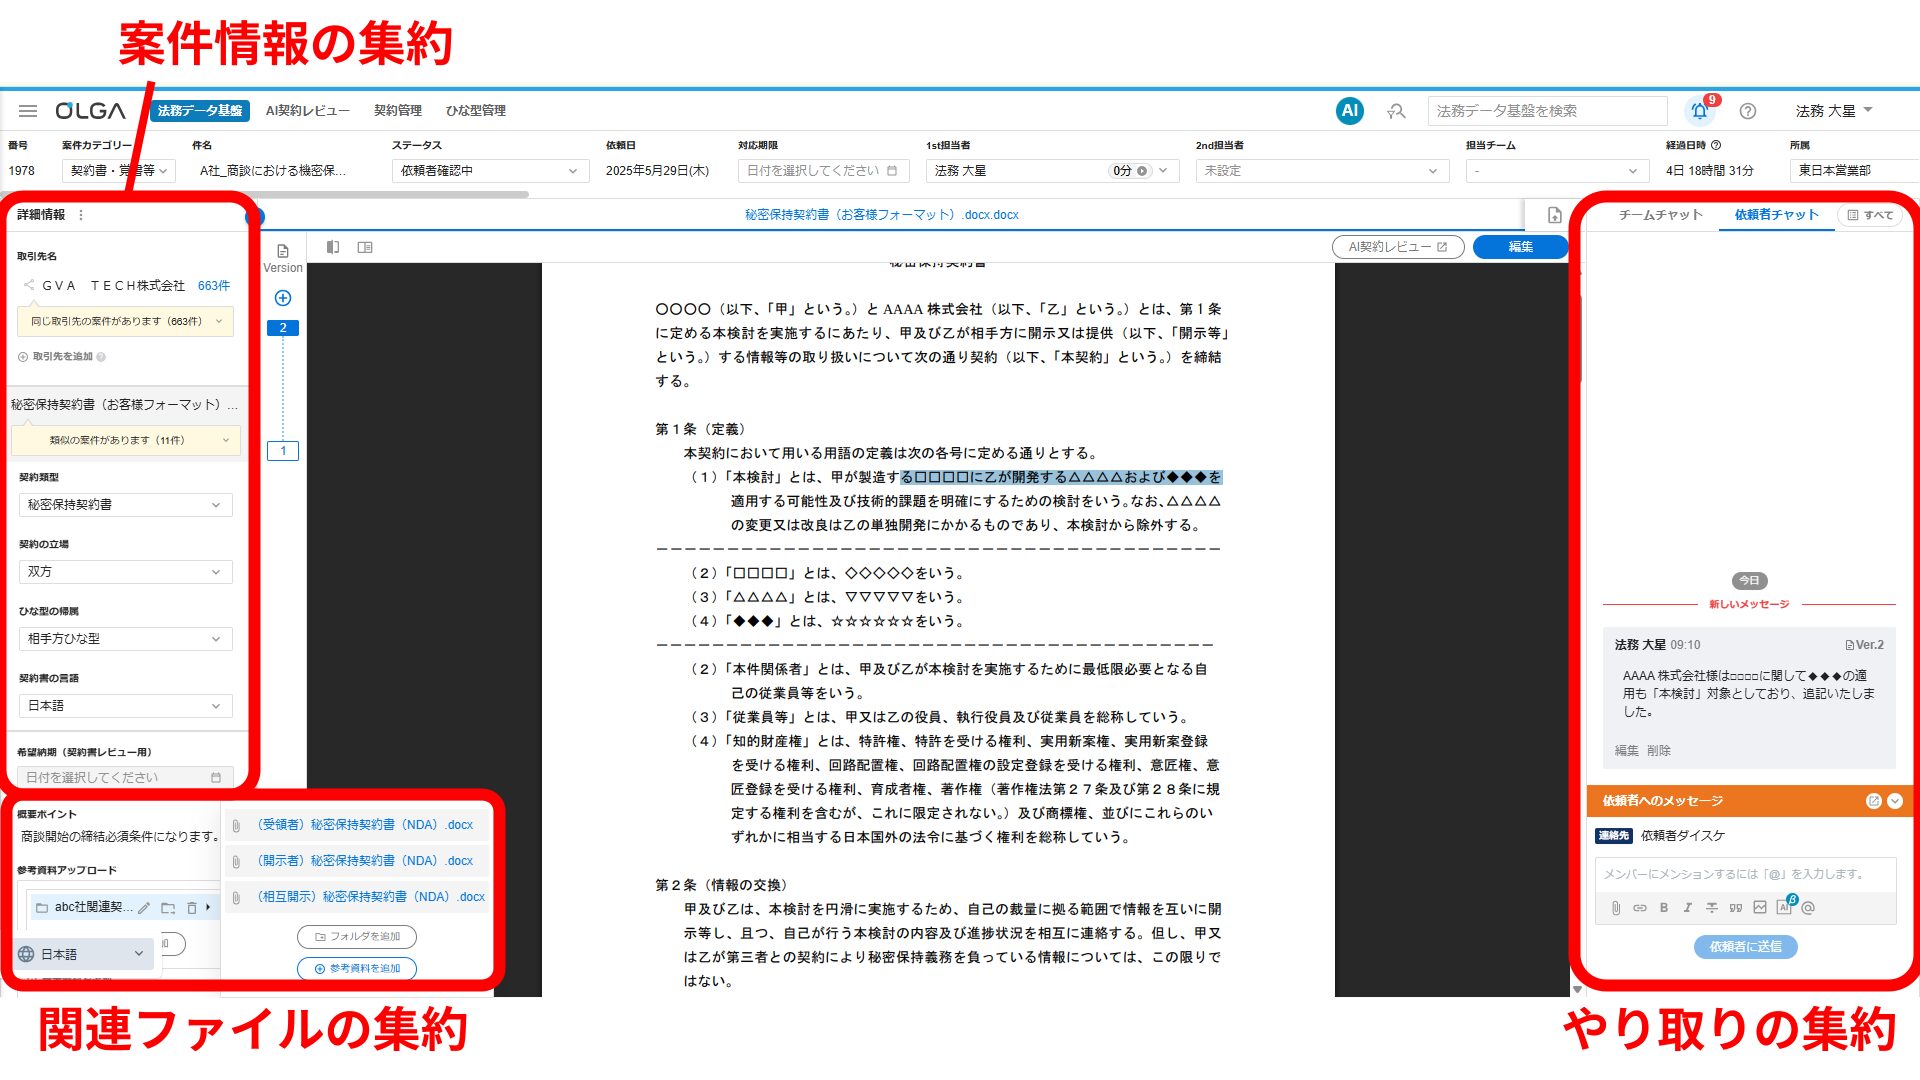Focus 法務データ基盤を検索 search field
This screenshot has width=1920, height=1080.
tap(1547, 111)
